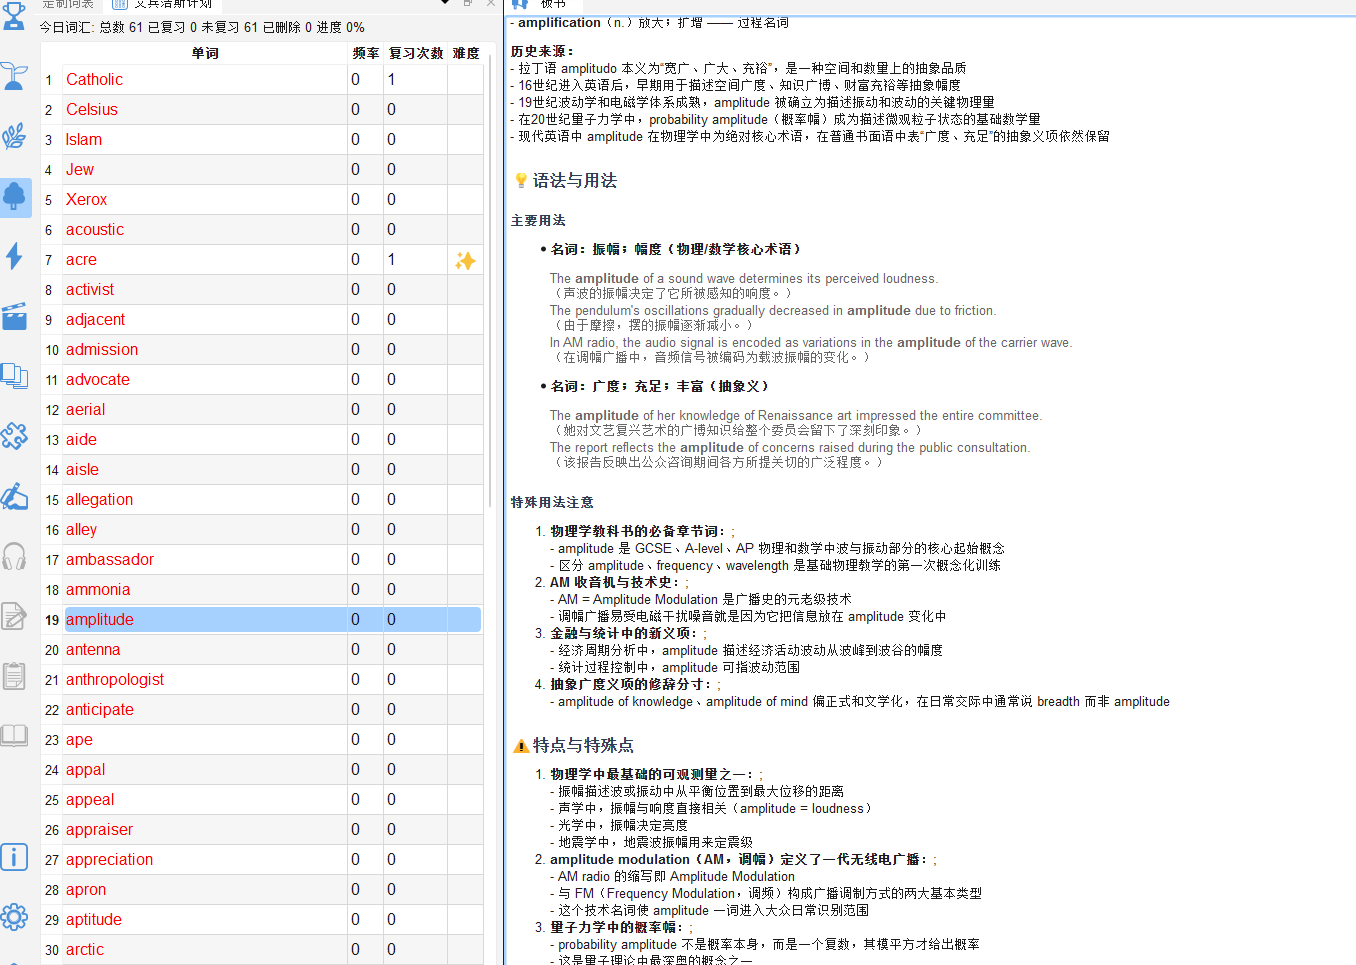Switch to the 定制词表 tab
1356x965 pixels.
[x=68, y=4]
